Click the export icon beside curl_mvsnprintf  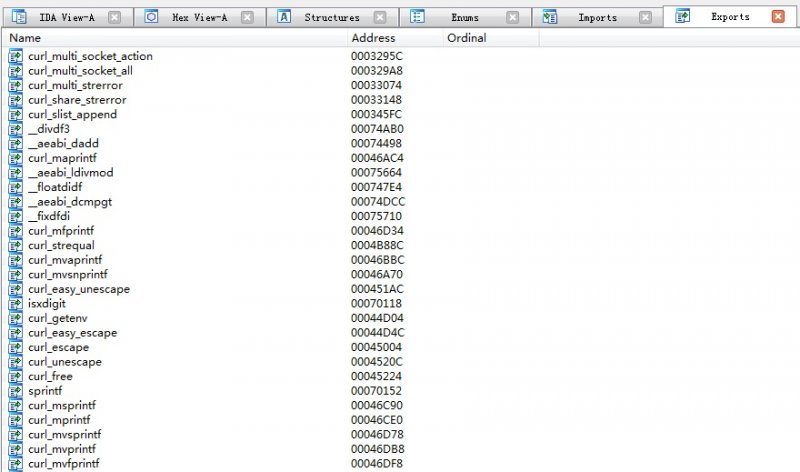(x=16, y=274)
